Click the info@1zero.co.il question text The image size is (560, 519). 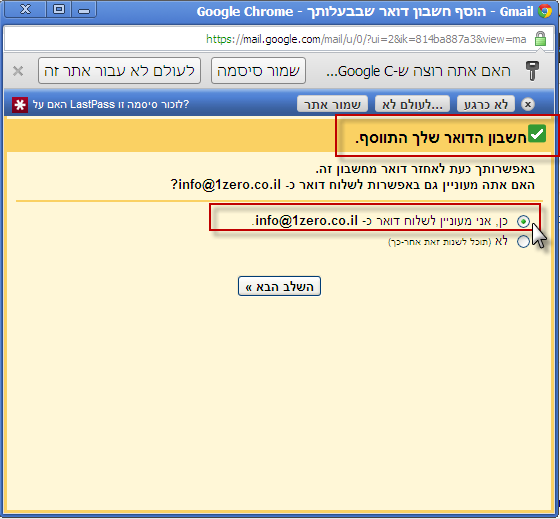coord(352,185)
